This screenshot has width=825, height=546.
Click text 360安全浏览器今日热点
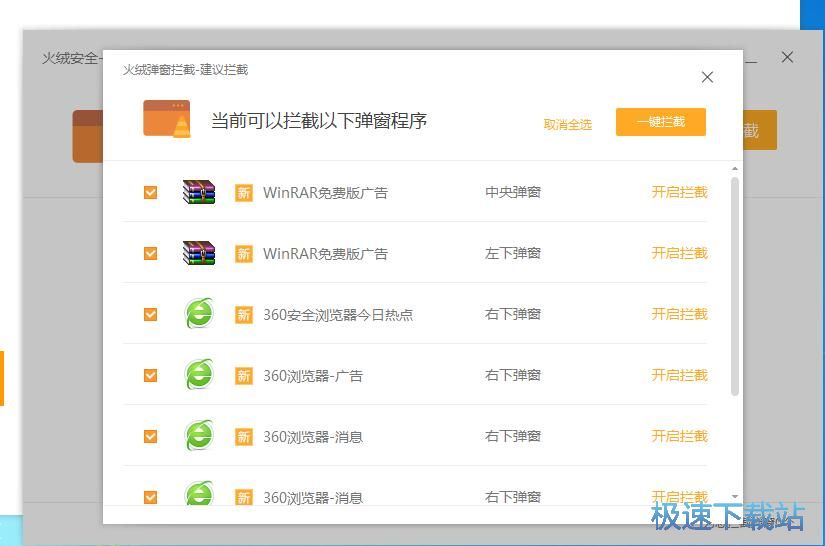(338, 315)
